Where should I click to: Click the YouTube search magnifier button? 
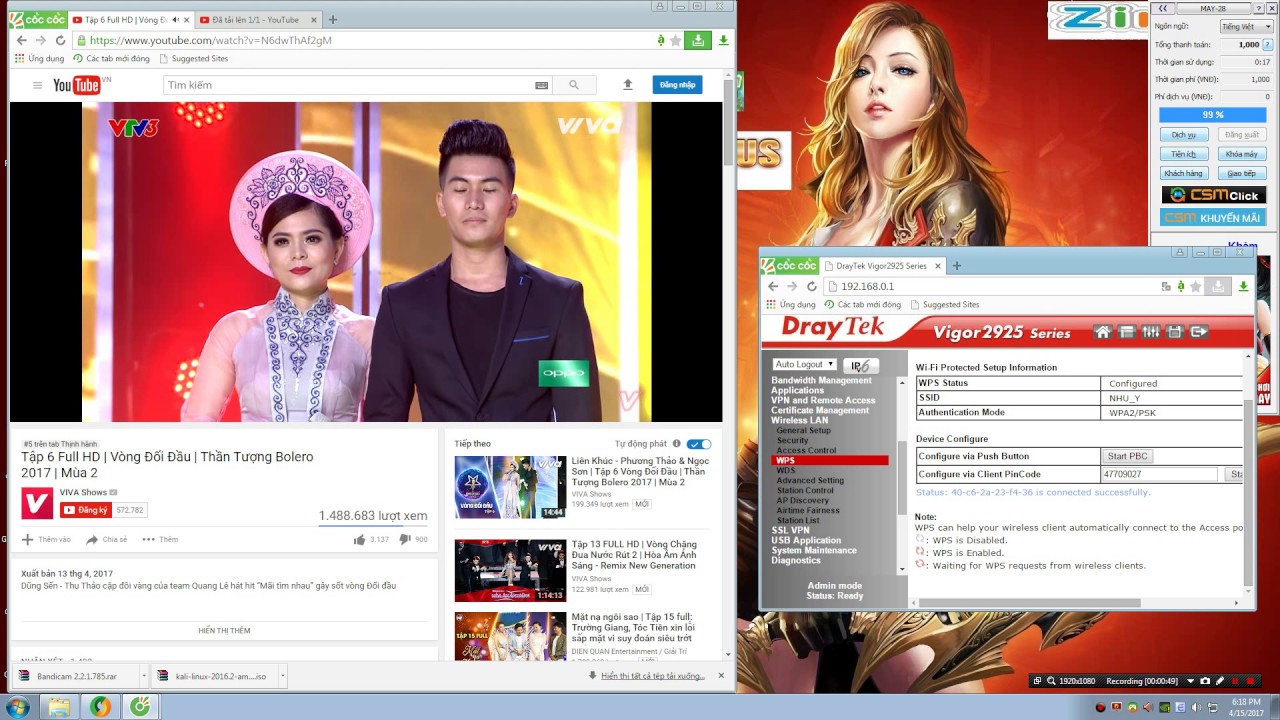[x=574, y=85]
